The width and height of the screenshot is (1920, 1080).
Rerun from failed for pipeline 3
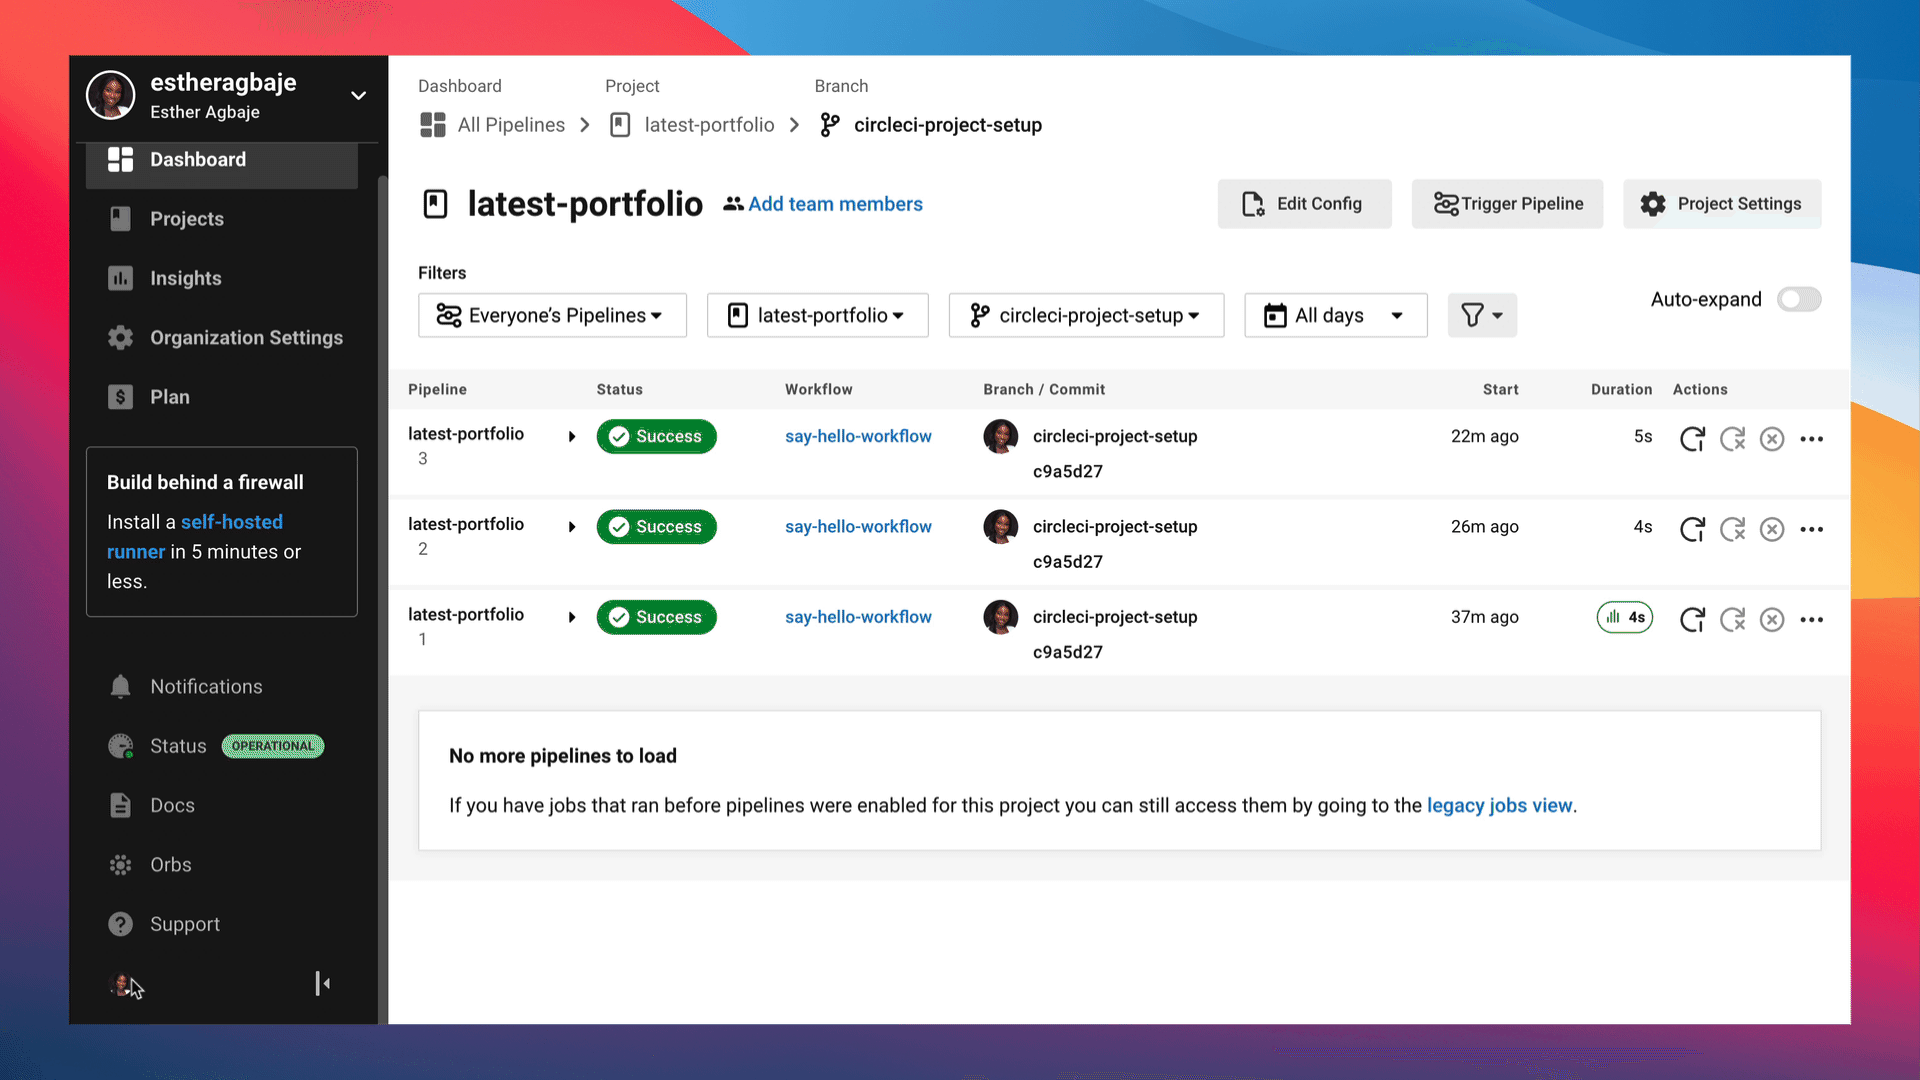click(1732, 438)
